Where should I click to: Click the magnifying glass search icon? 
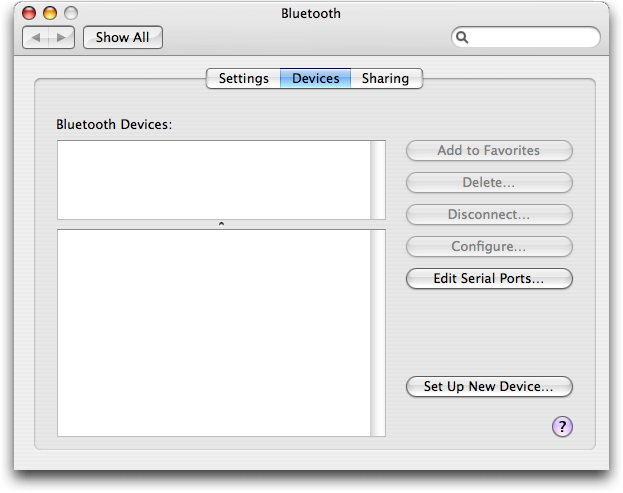(462, 37)
